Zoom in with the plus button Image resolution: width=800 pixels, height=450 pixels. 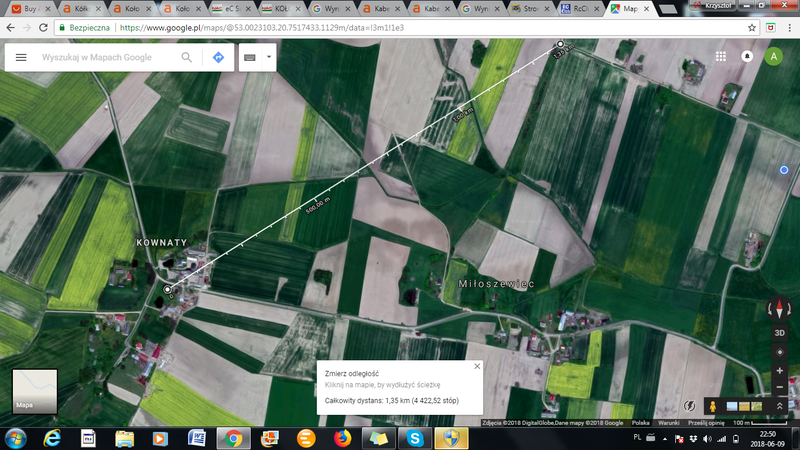(780, 371)
